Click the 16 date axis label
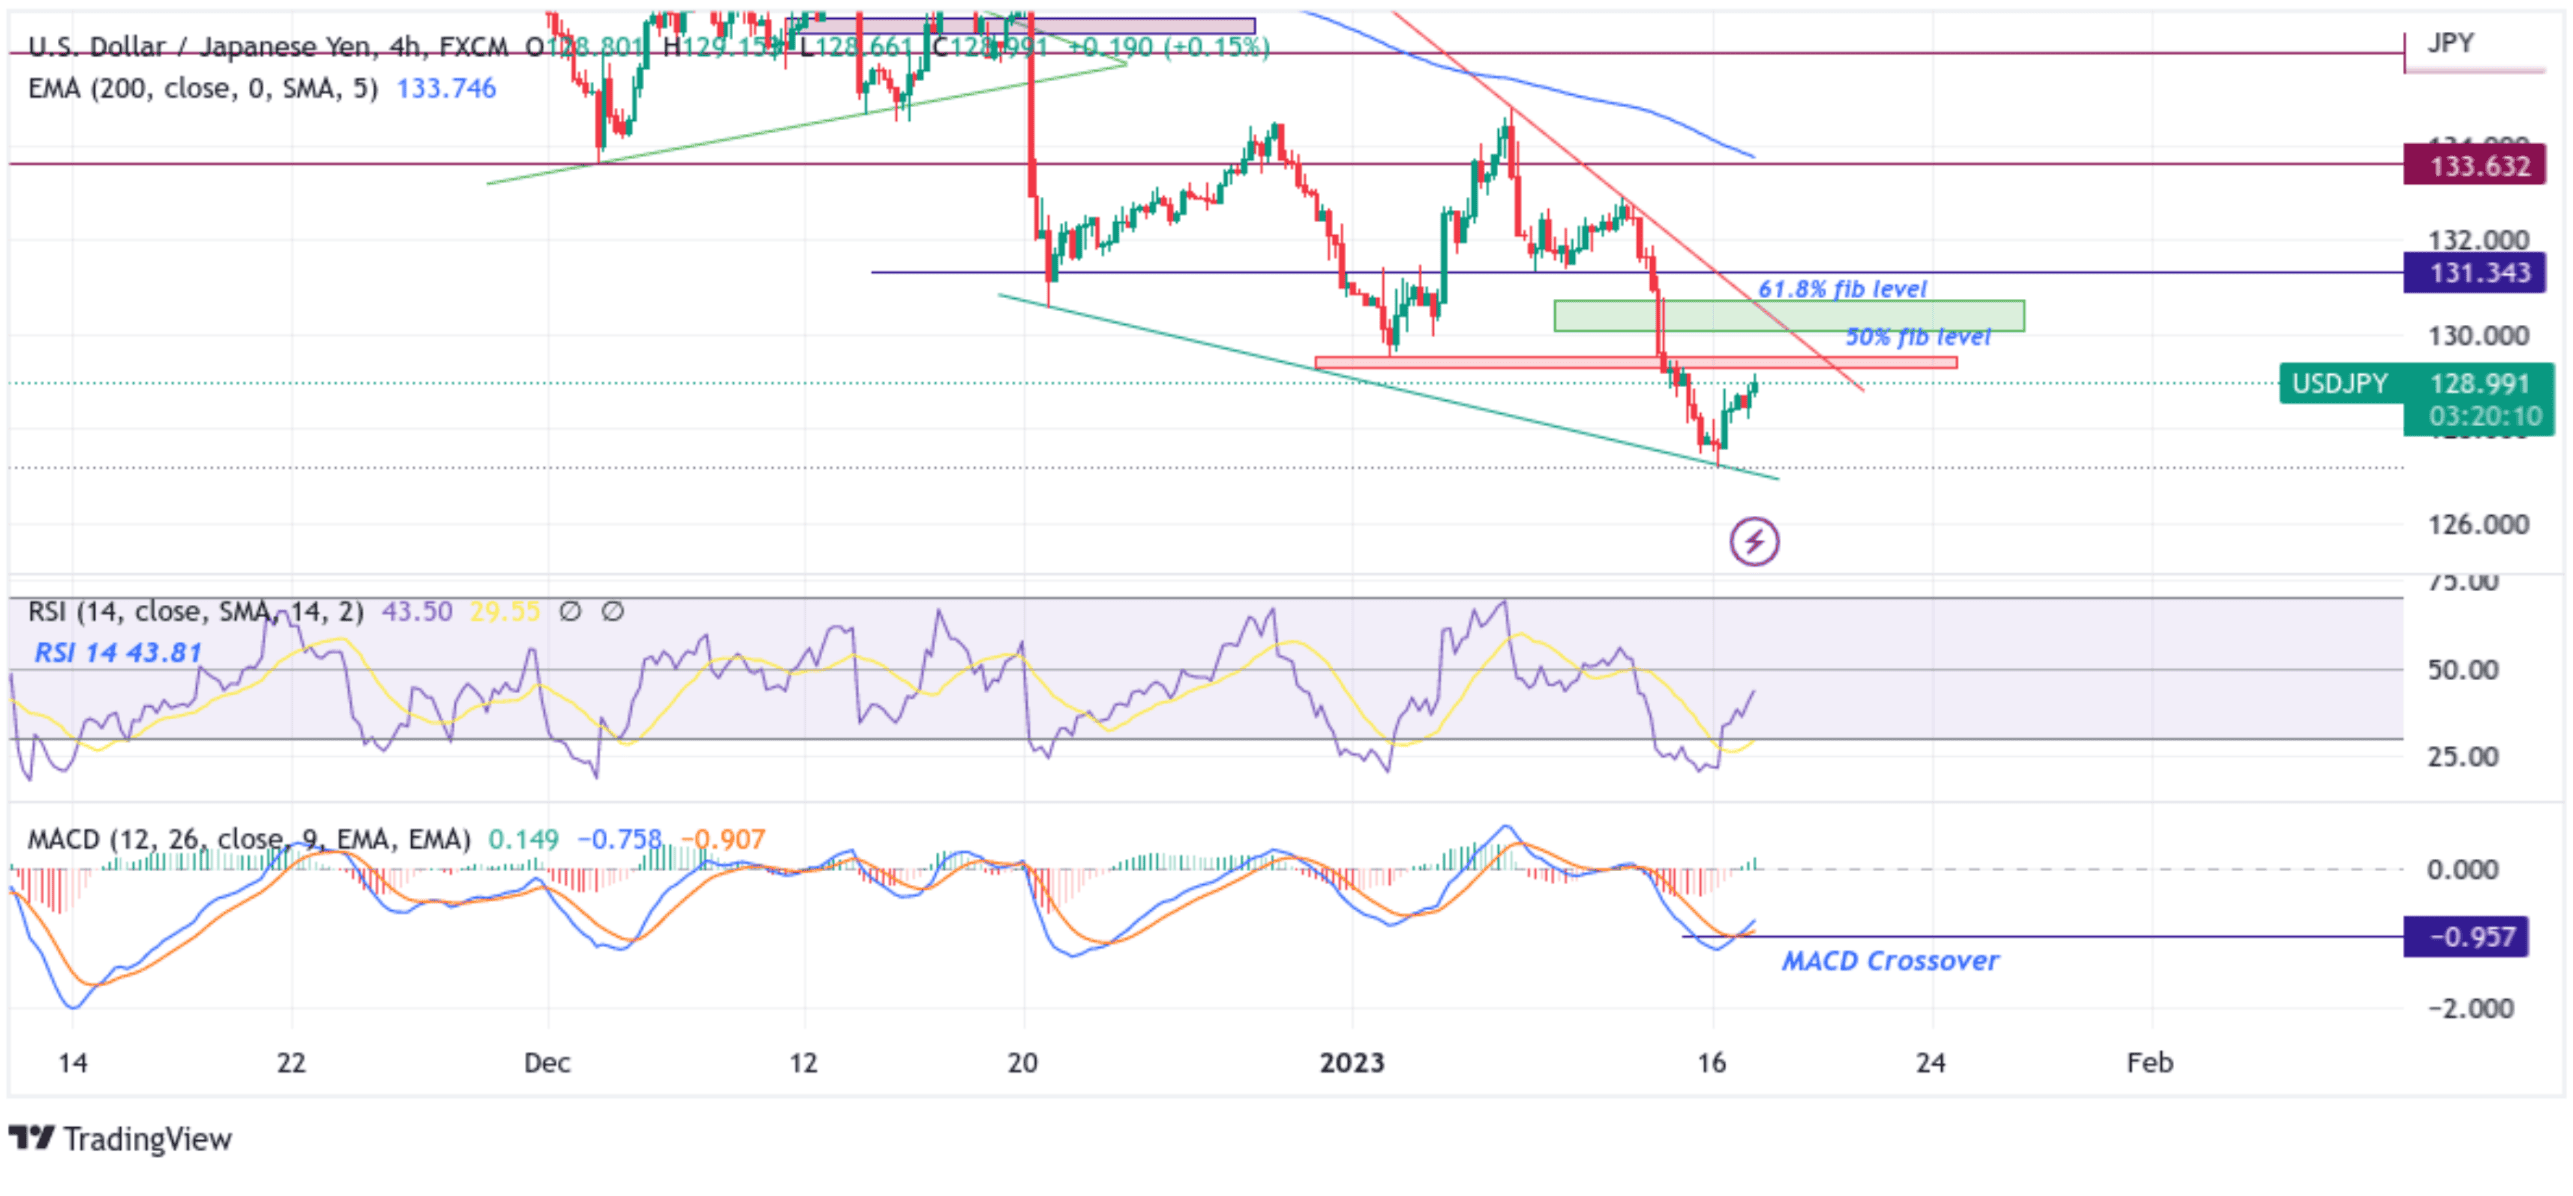Screen dimensions: 2573x1196 click(1711, 1061)
